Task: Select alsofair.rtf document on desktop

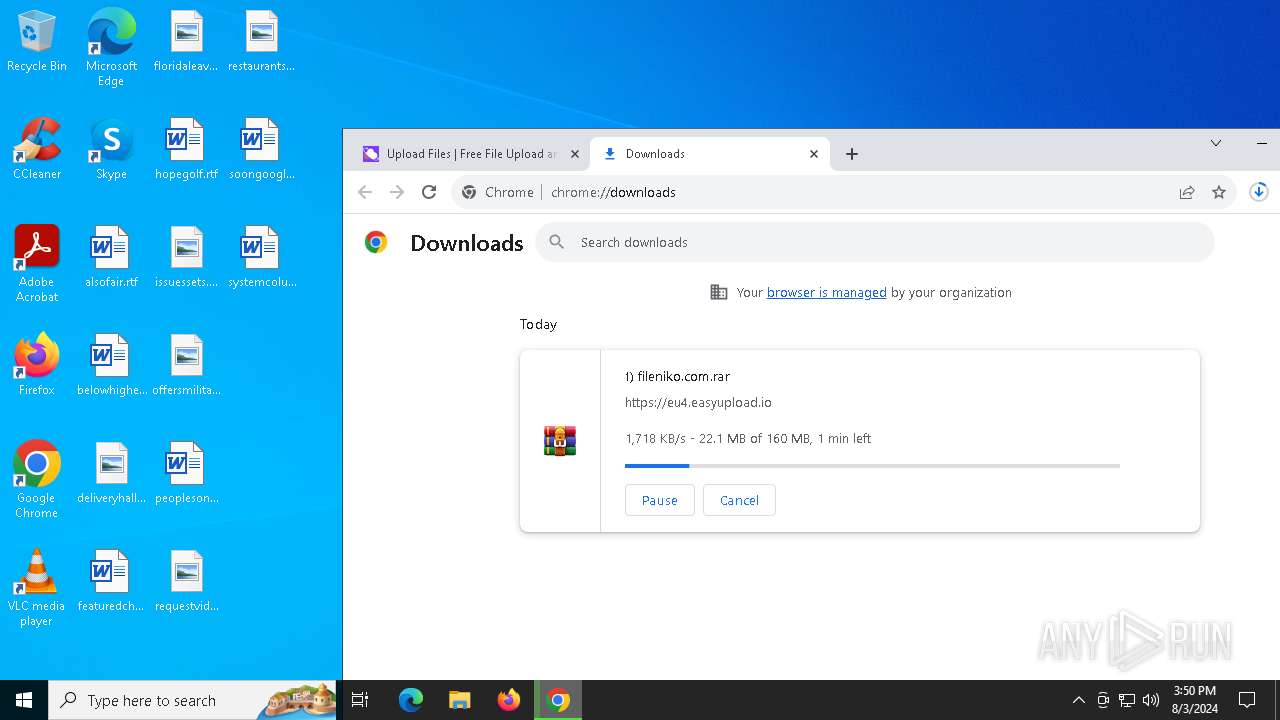Action: click(111, 258)
